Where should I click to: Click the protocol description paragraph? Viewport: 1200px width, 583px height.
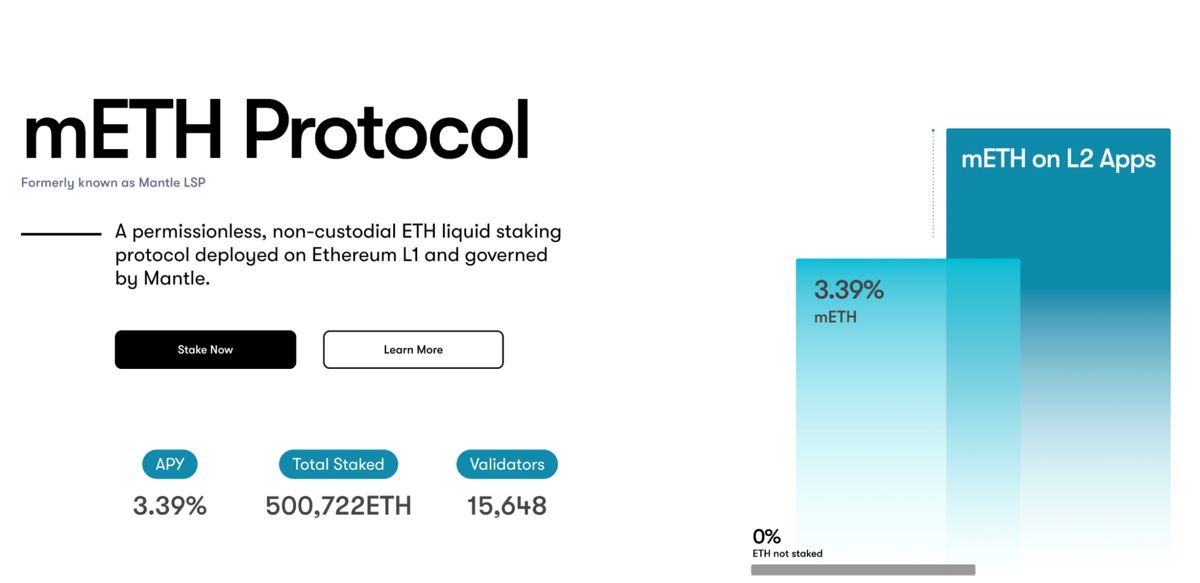coord(338,255)
